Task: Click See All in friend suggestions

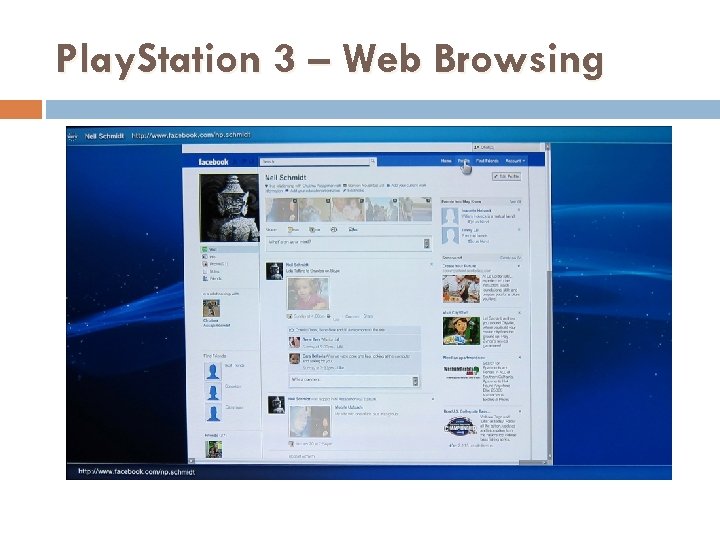Action: click(515, 202)
